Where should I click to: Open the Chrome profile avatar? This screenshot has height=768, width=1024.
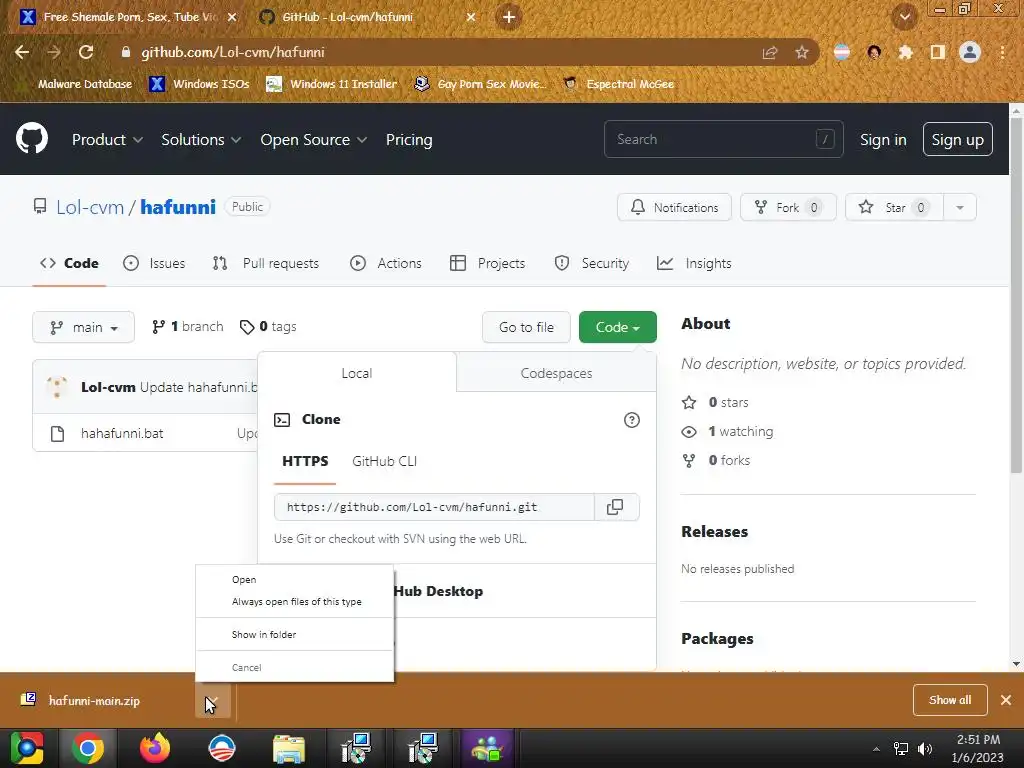pyautogui.click(x=970, y=52)
